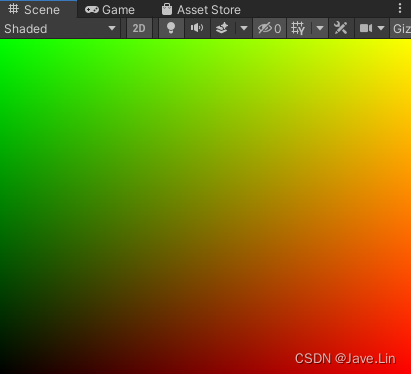Expand the grid settings dropdown arrow
Screen dimensions: 411x374
tap(320, 29)
